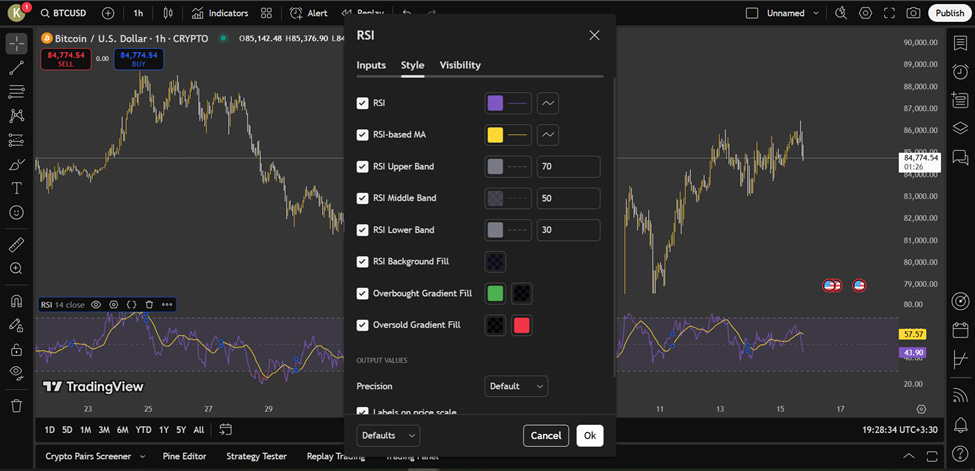Image resolution: width=975 pixels, height=471 pixels.
Task: Select the Style tab
Action: point(413,65)
